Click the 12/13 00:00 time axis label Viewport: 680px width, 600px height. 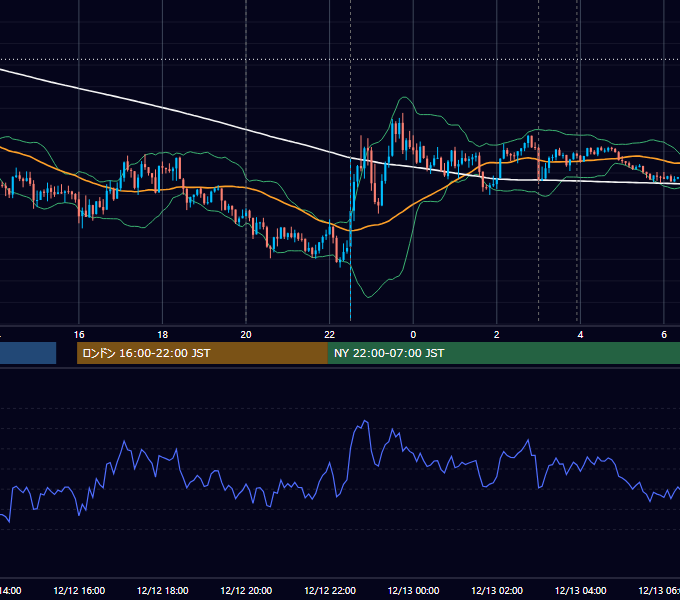413,590
